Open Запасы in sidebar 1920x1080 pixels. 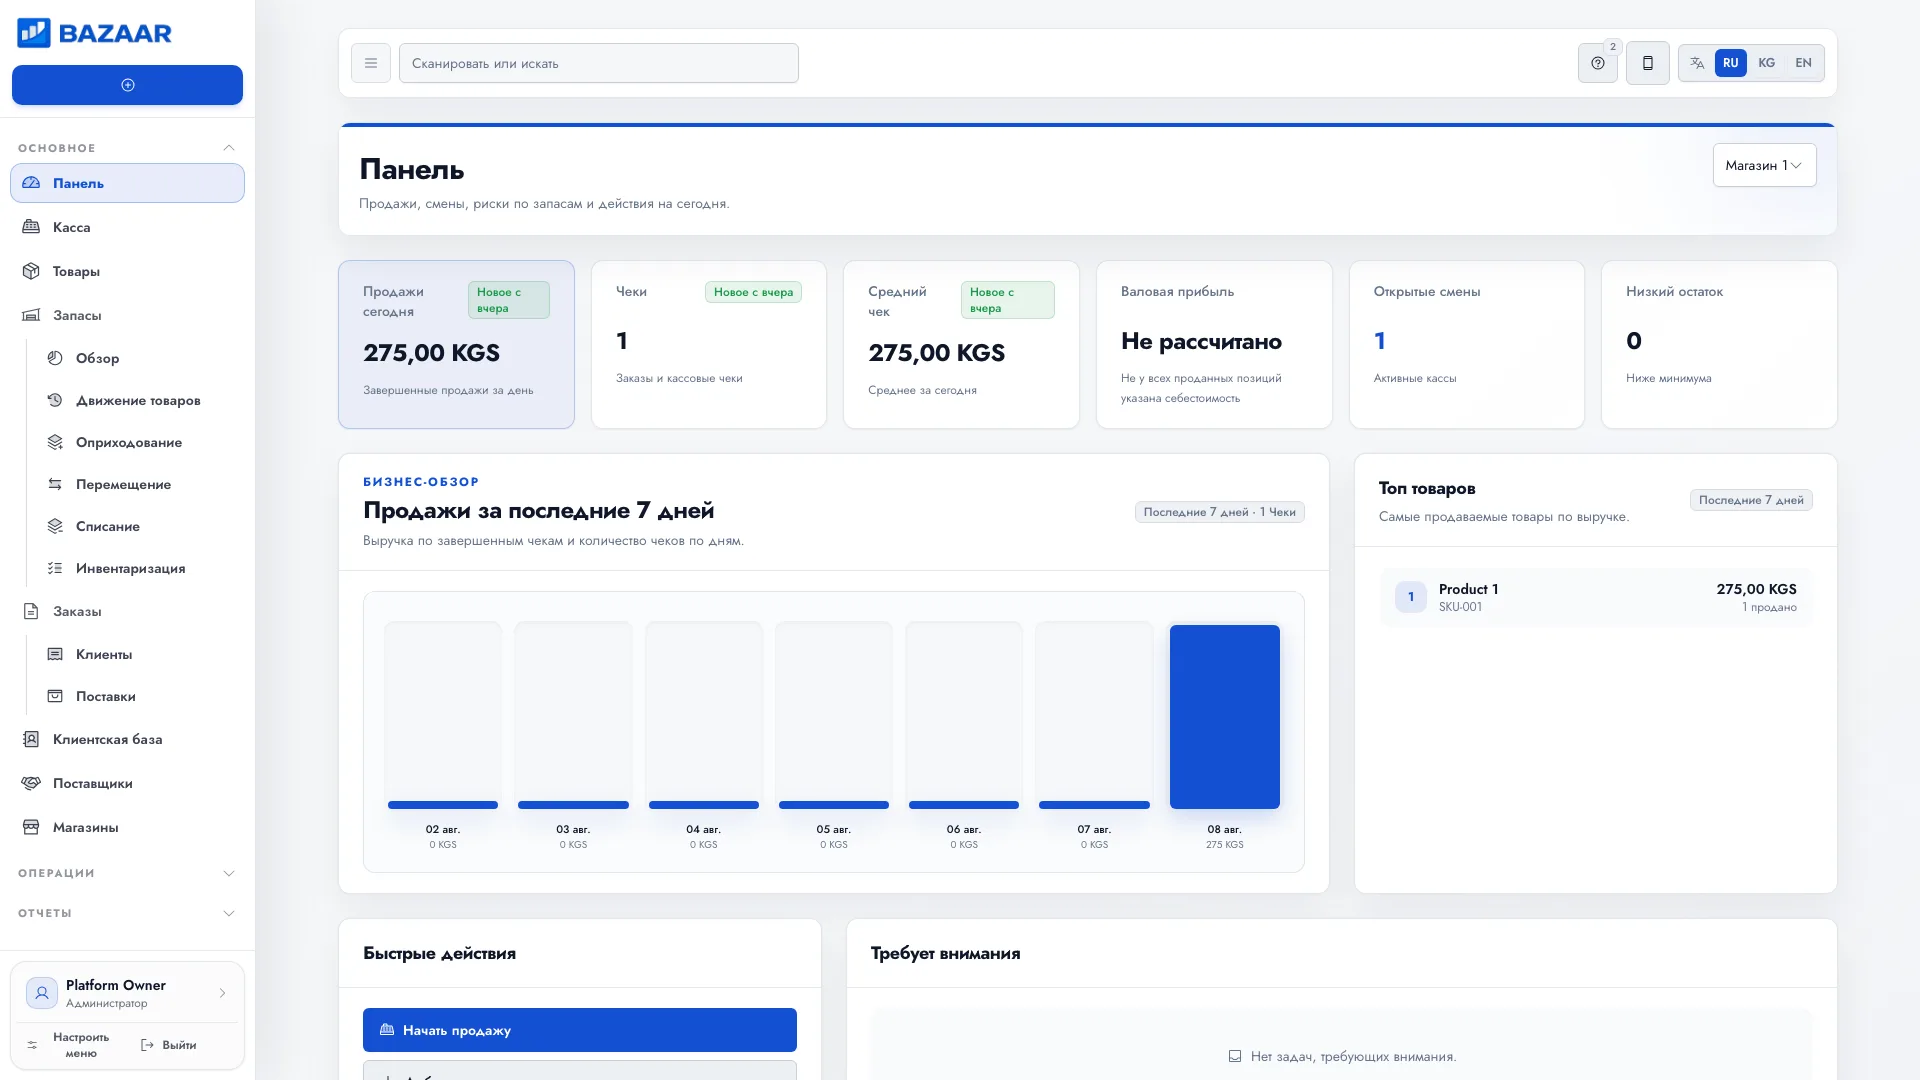point(127,315)
